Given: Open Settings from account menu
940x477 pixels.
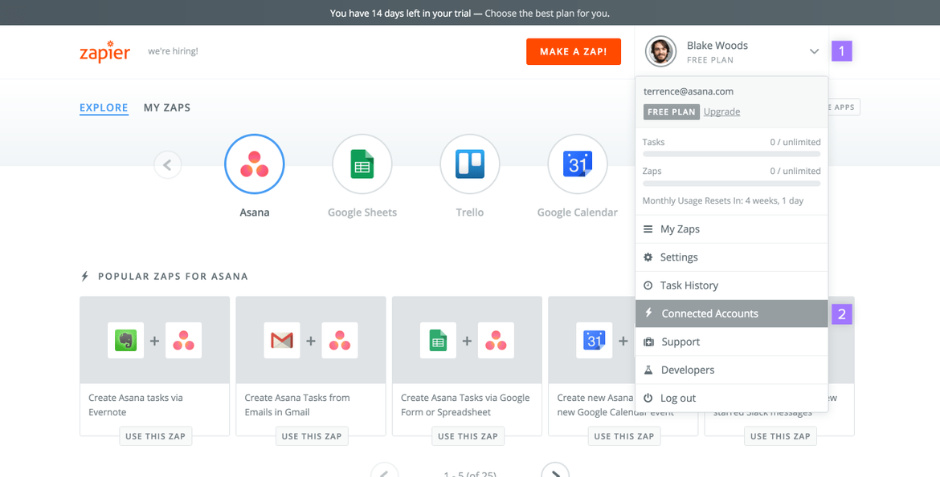Looking at the screenshot, I should tap(731, 257).
